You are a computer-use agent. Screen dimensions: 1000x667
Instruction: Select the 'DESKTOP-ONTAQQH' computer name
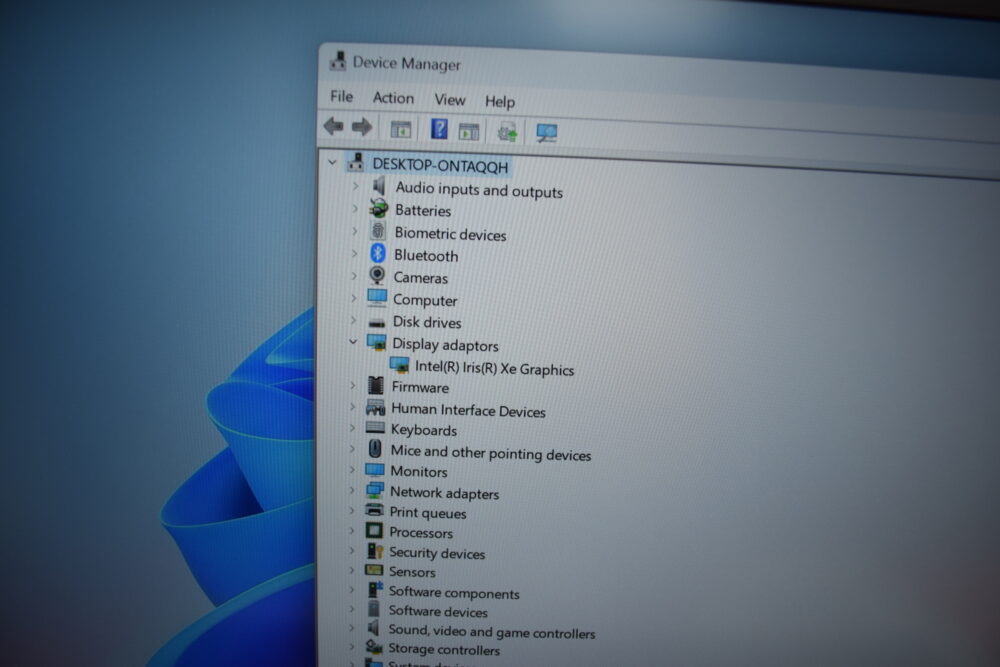[x=440, y=165]
